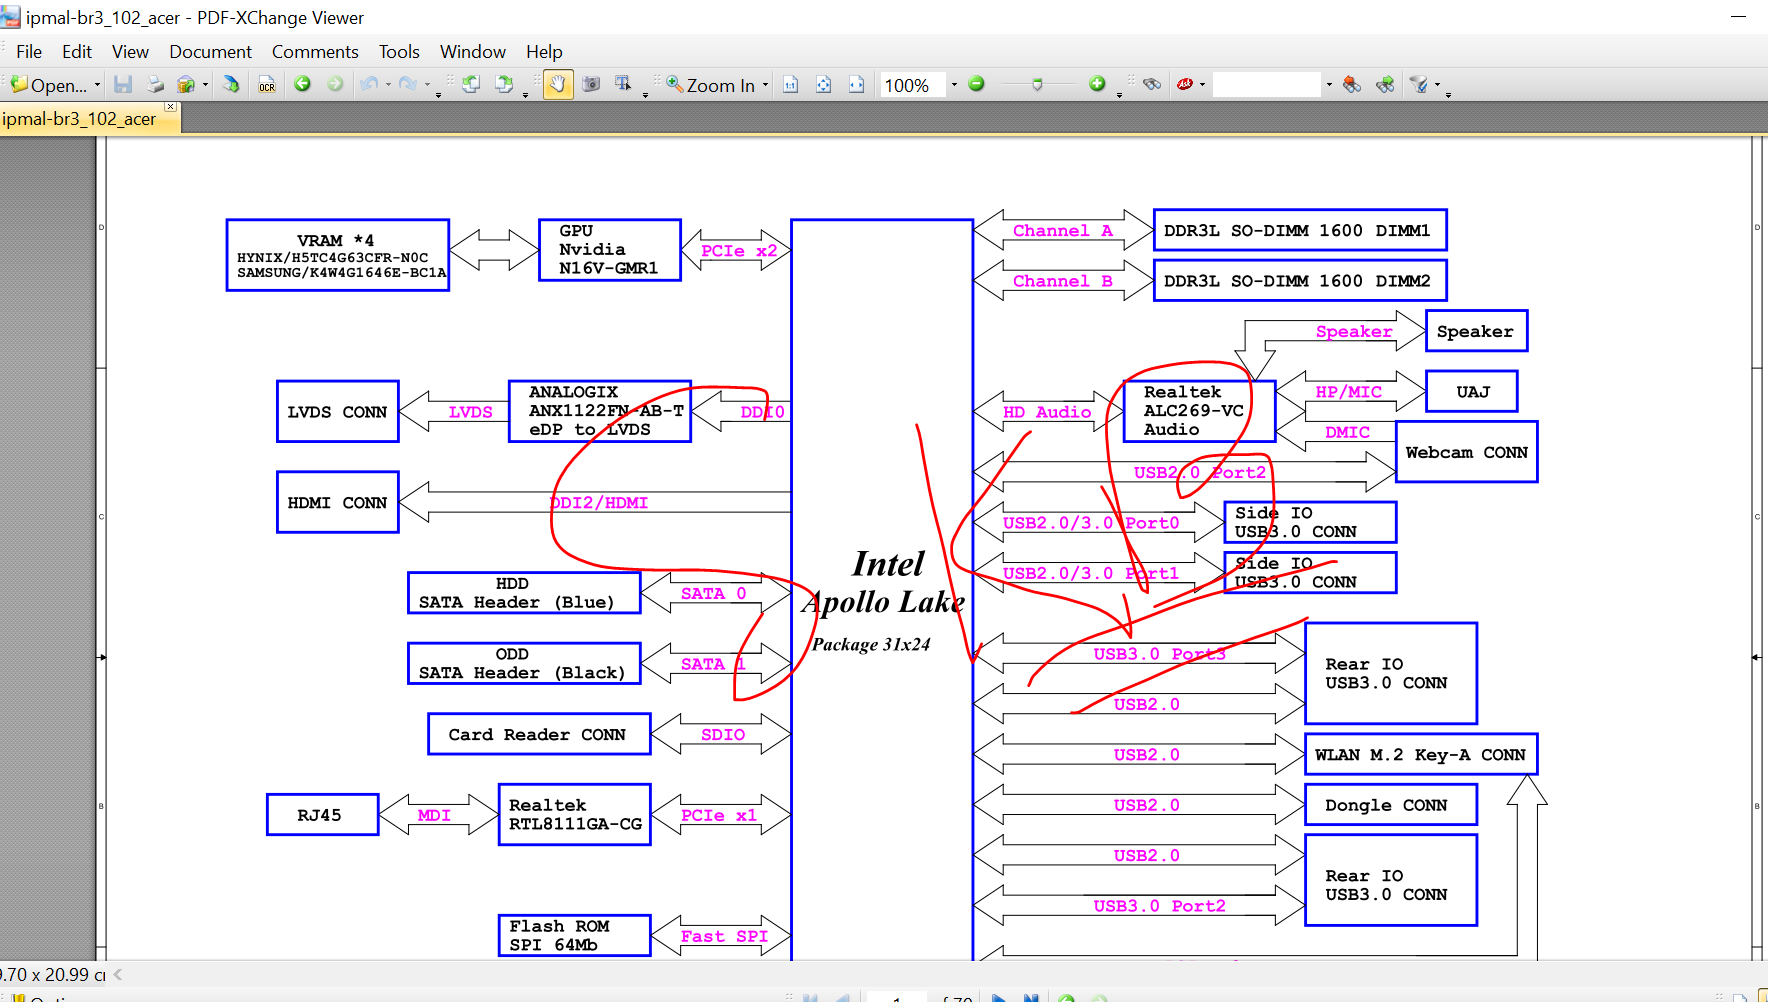This screenshot has width=1768, height=1002.
Task: Click the 100% zoom level field
Action: [912, 85]
